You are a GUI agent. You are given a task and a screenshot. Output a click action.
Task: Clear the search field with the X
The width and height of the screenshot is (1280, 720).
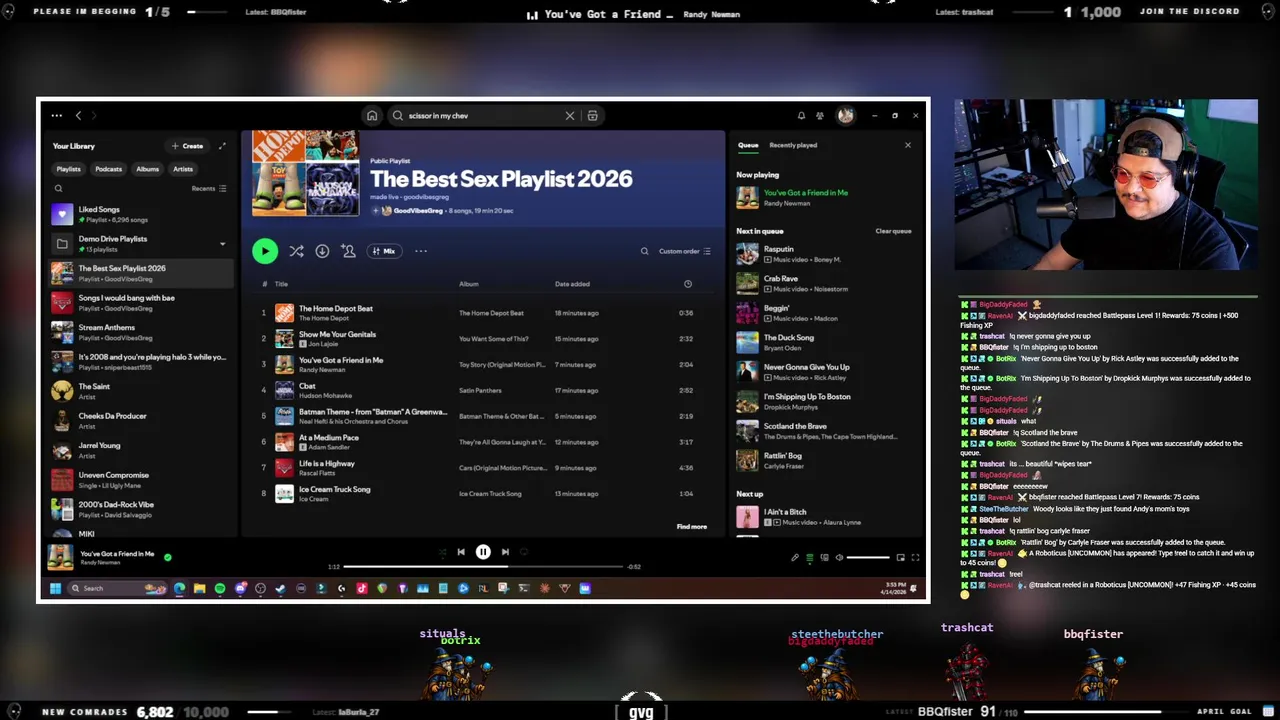pos(570,116)
